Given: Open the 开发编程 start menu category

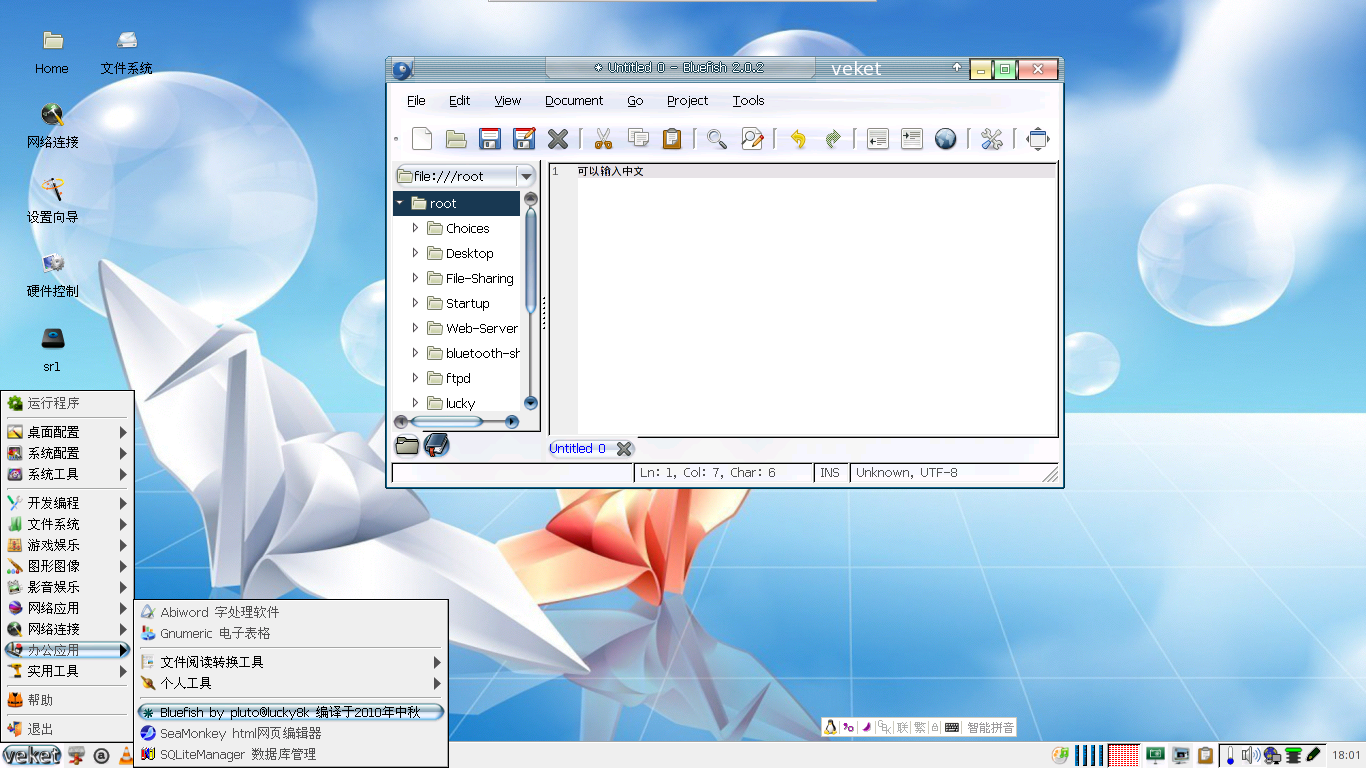Looking at the screenshot, I should (67, 503).
